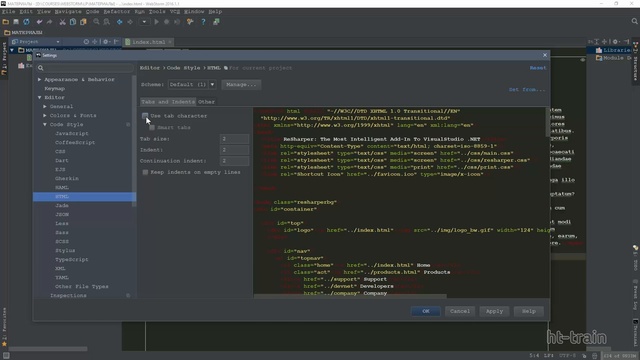Image resolution: width=640 pixels, height=360 pixels.
Task: Click the Synchronize refresh icon
Action: pyautogui.click(x=27, y=22)
